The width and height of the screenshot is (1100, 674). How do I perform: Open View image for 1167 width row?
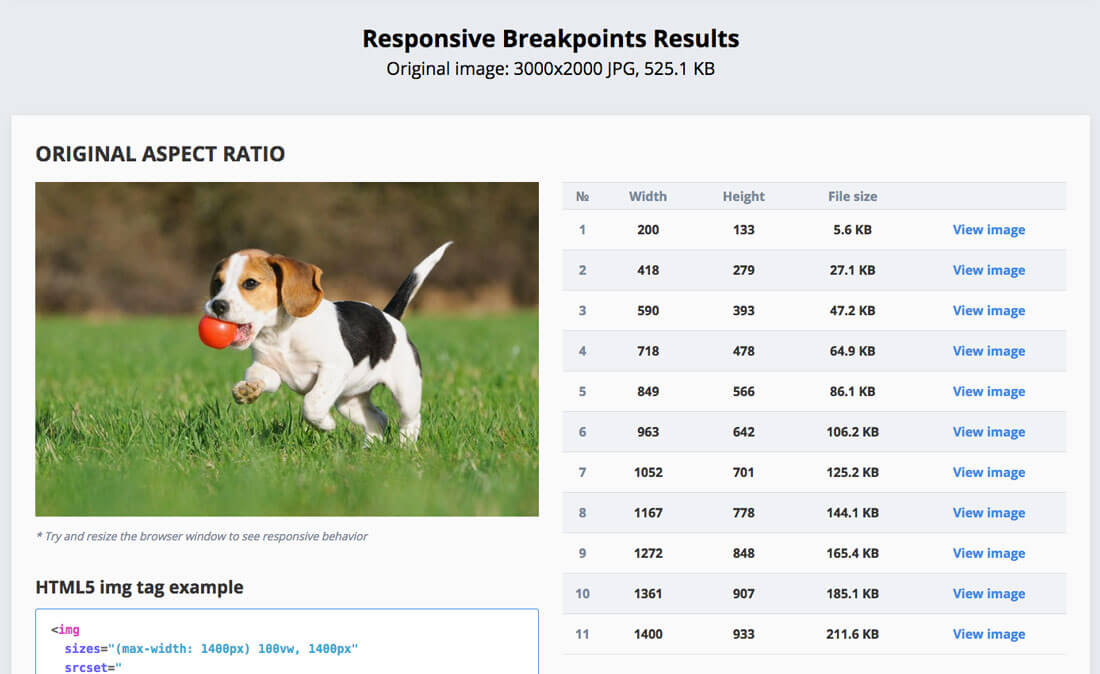click(x=988, y=513)
